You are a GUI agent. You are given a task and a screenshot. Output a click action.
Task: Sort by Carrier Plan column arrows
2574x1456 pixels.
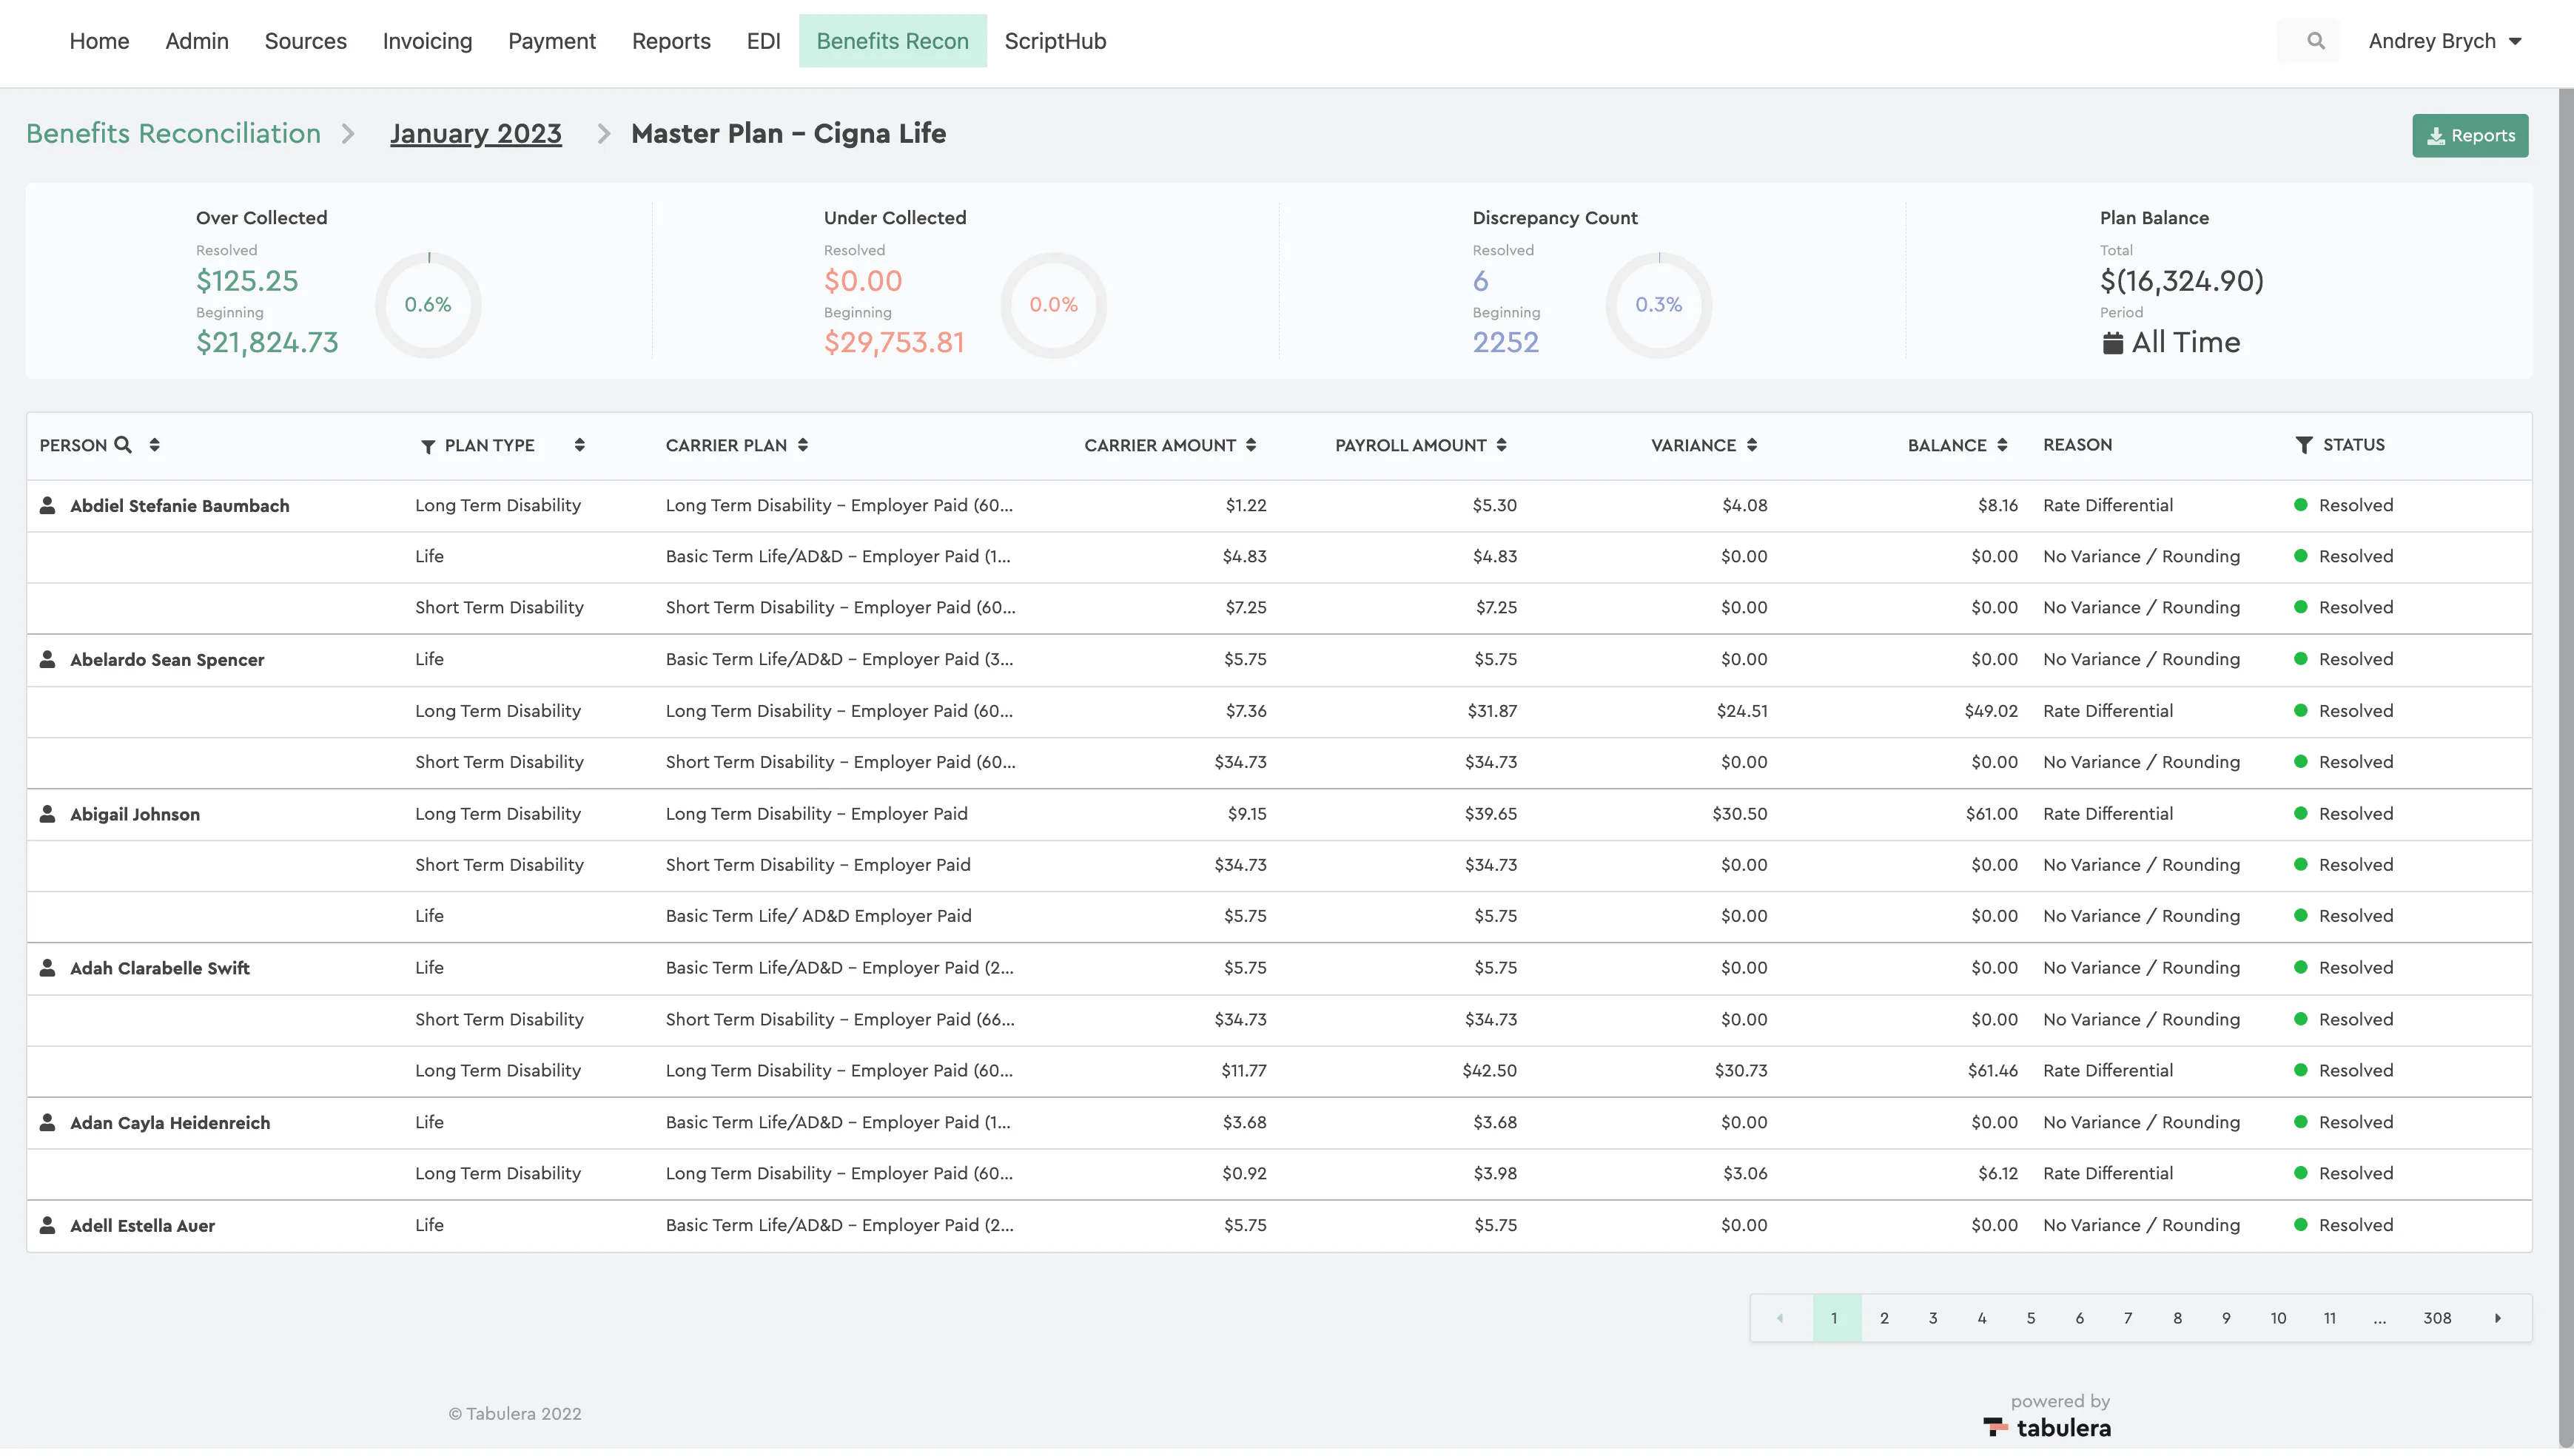point(803,445)
